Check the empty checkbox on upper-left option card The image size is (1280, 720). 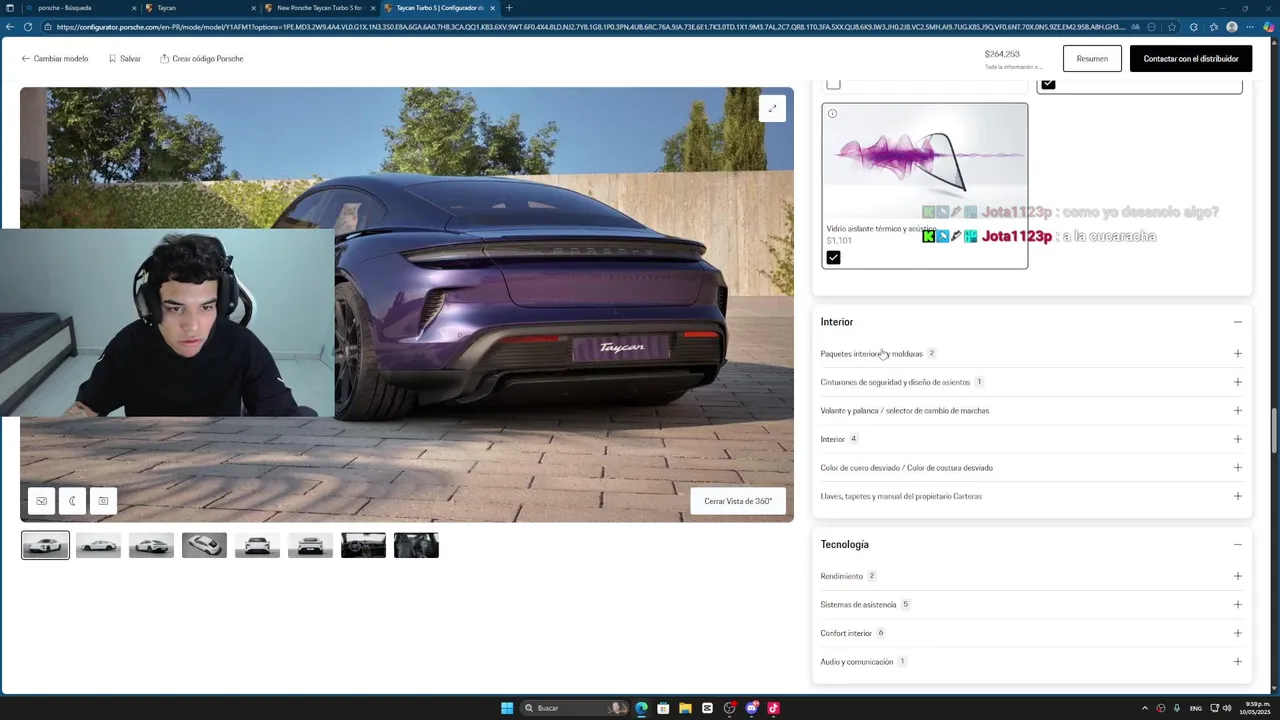(x=833, y=84)
